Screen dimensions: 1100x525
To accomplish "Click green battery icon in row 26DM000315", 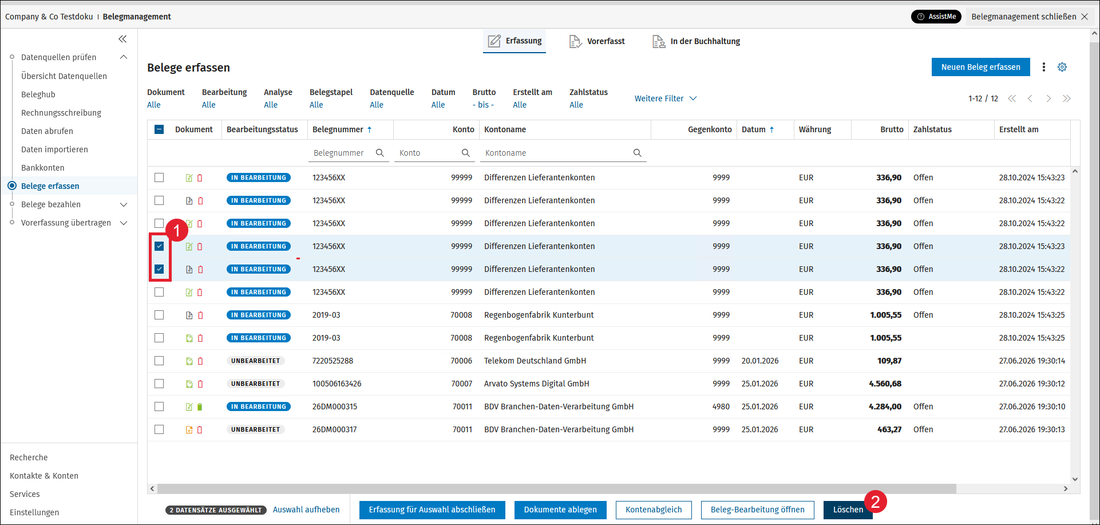I will tap(201, 406).
